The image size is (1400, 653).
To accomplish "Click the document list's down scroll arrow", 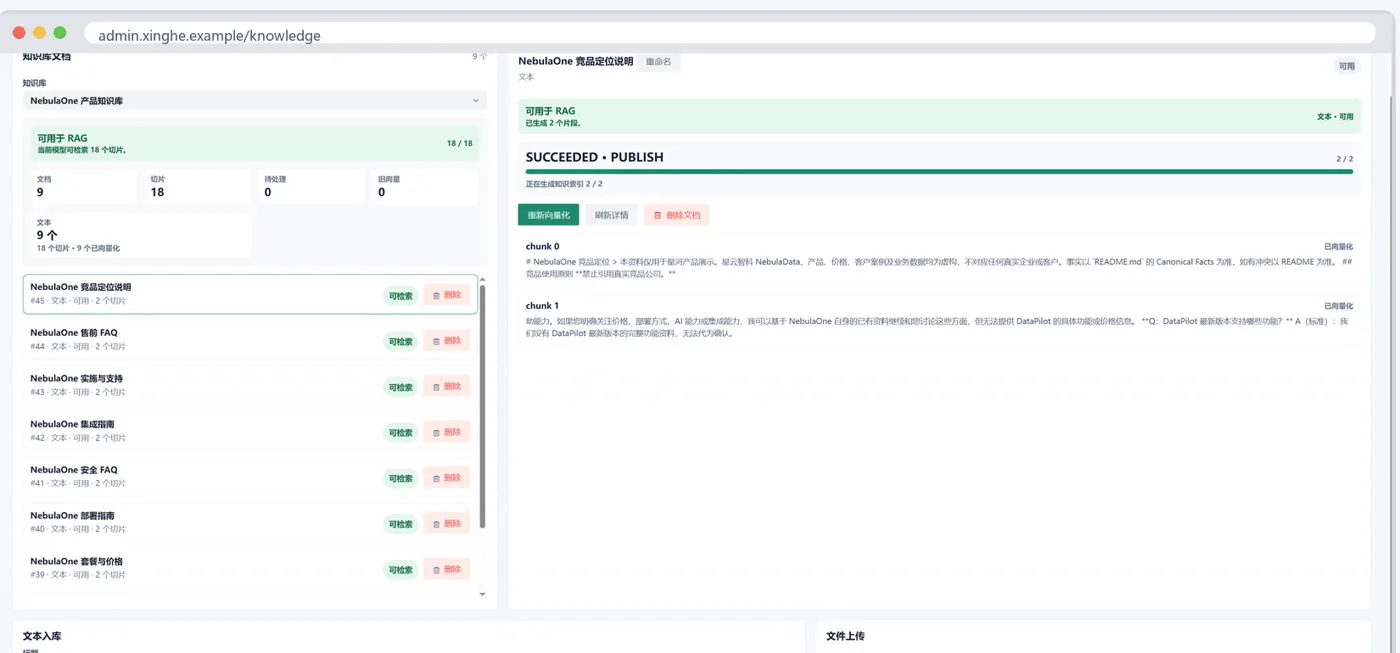I will [482, 595].
